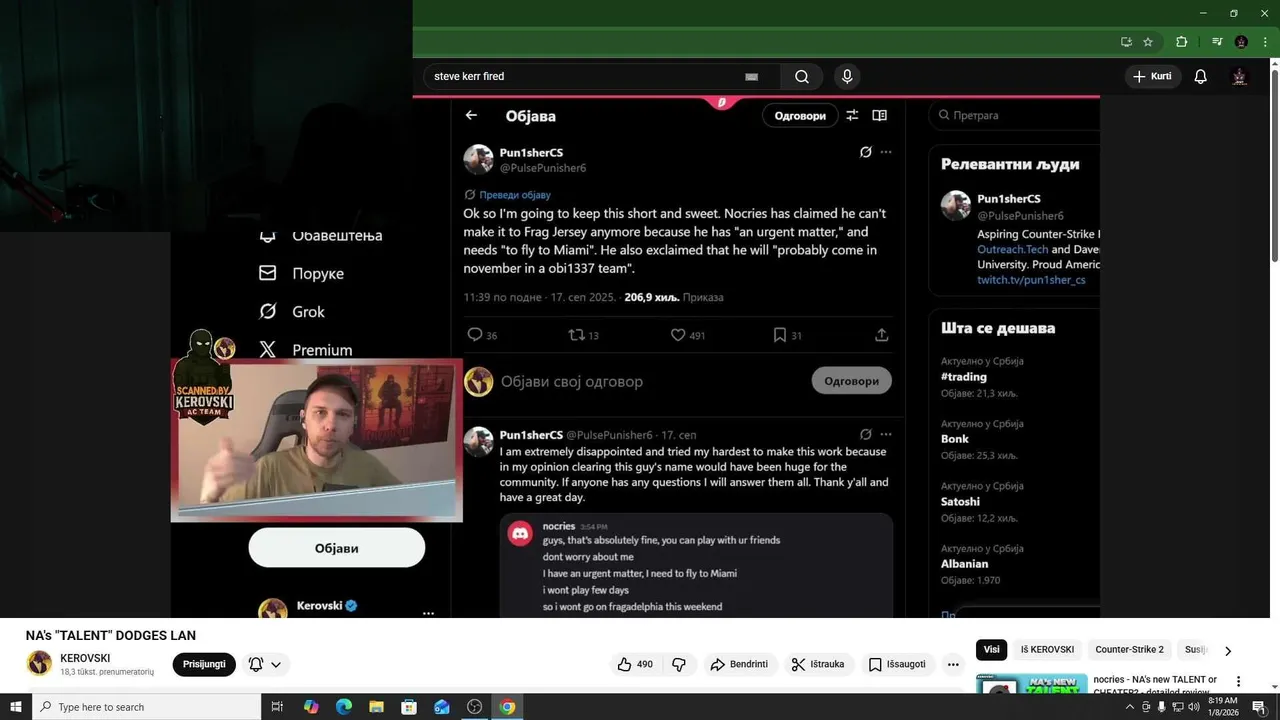
Task: Select the 'Iš KEROVSKI' filter chip
Action: click(1047, 650)
